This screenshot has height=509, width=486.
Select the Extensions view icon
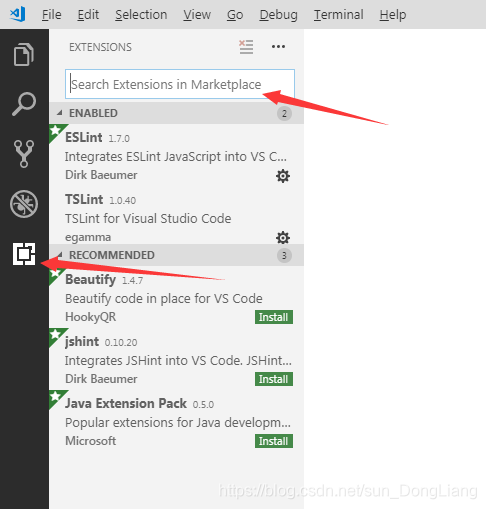pyautogui.click(x=24, y=254)
